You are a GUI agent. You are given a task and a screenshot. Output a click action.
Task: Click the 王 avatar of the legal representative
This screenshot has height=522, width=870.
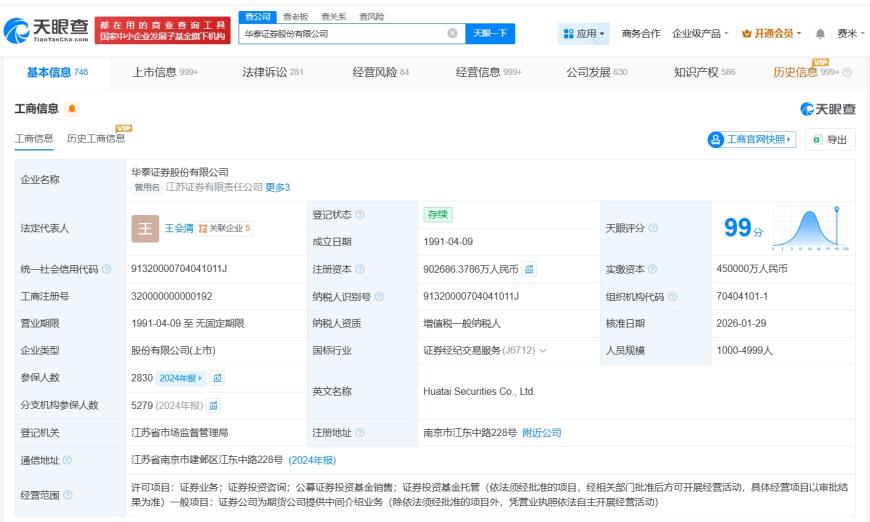[145, 228]
